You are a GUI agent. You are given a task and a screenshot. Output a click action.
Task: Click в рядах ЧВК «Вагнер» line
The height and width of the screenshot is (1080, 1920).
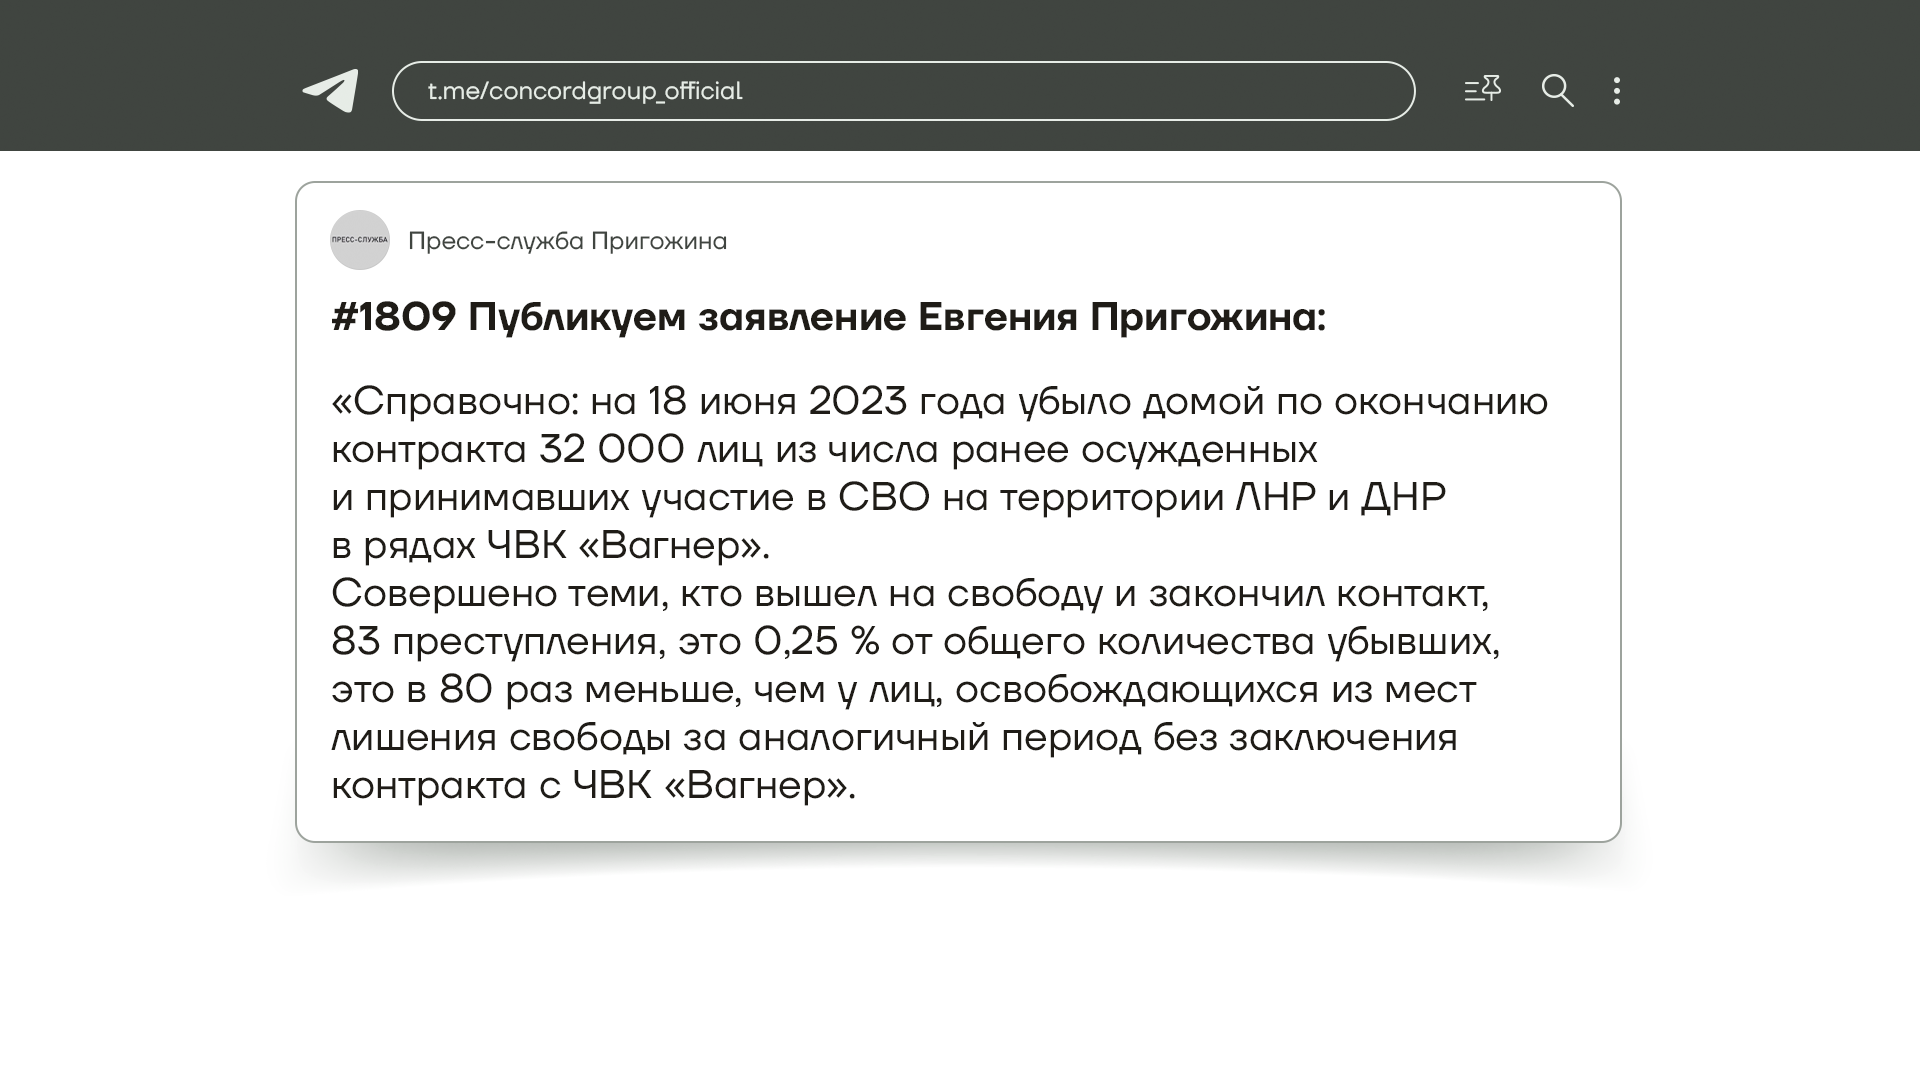550,546
